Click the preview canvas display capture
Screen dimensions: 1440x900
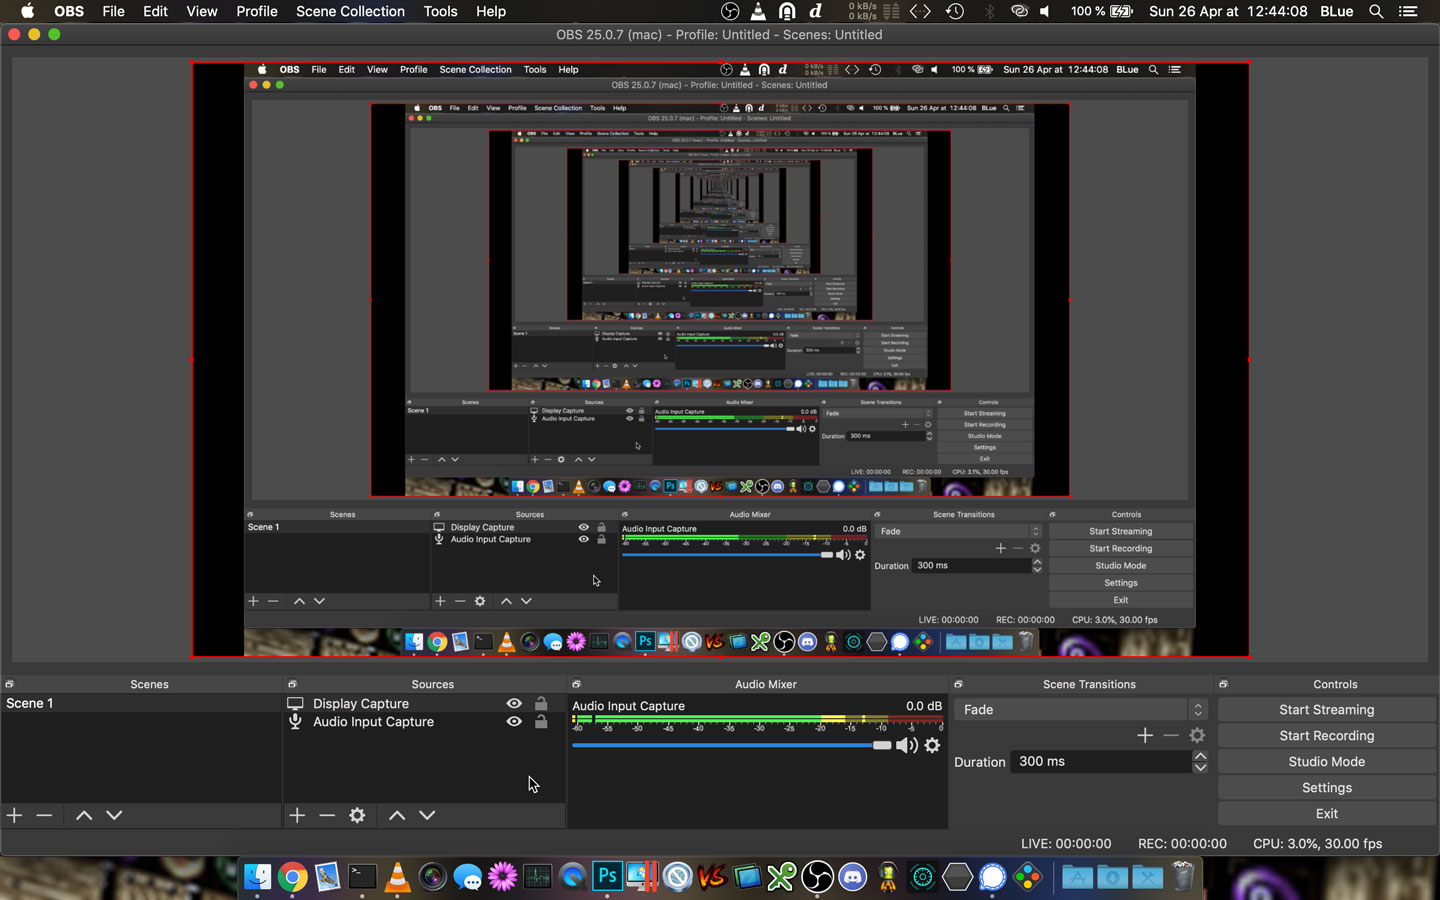720,360
